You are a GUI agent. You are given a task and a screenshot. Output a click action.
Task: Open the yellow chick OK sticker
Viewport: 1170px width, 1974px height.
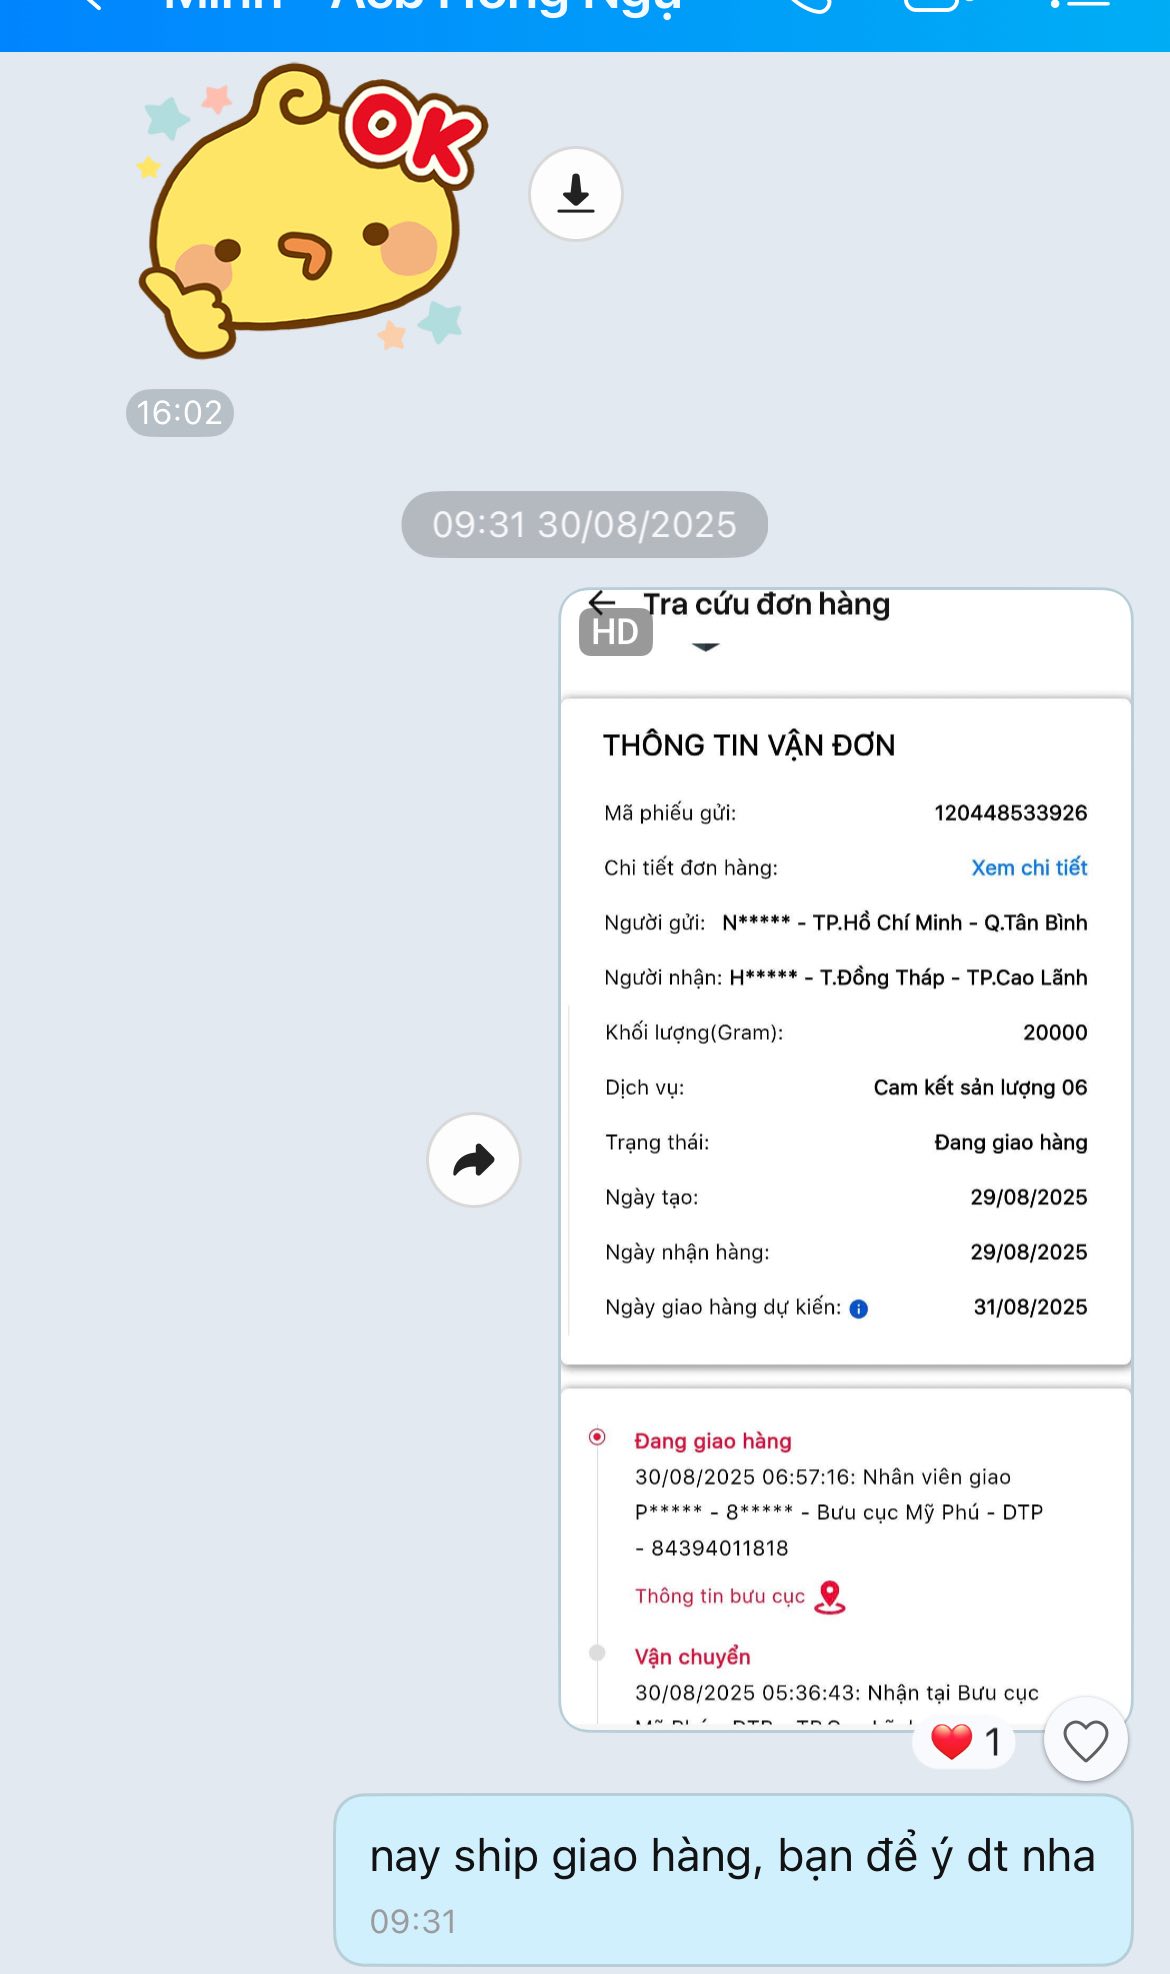[312, 210]
